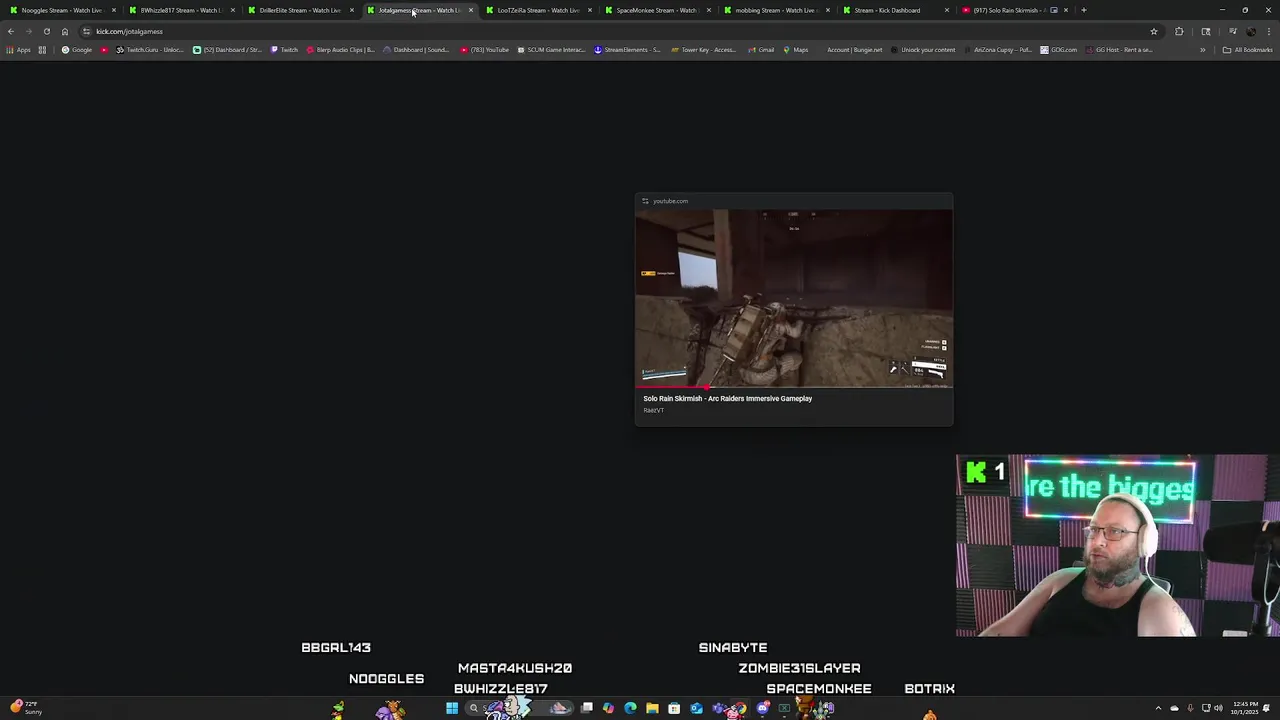The image size is (1280, 720).
Task: Open the browser extensions menu
Action: (x=1179, y=31)
